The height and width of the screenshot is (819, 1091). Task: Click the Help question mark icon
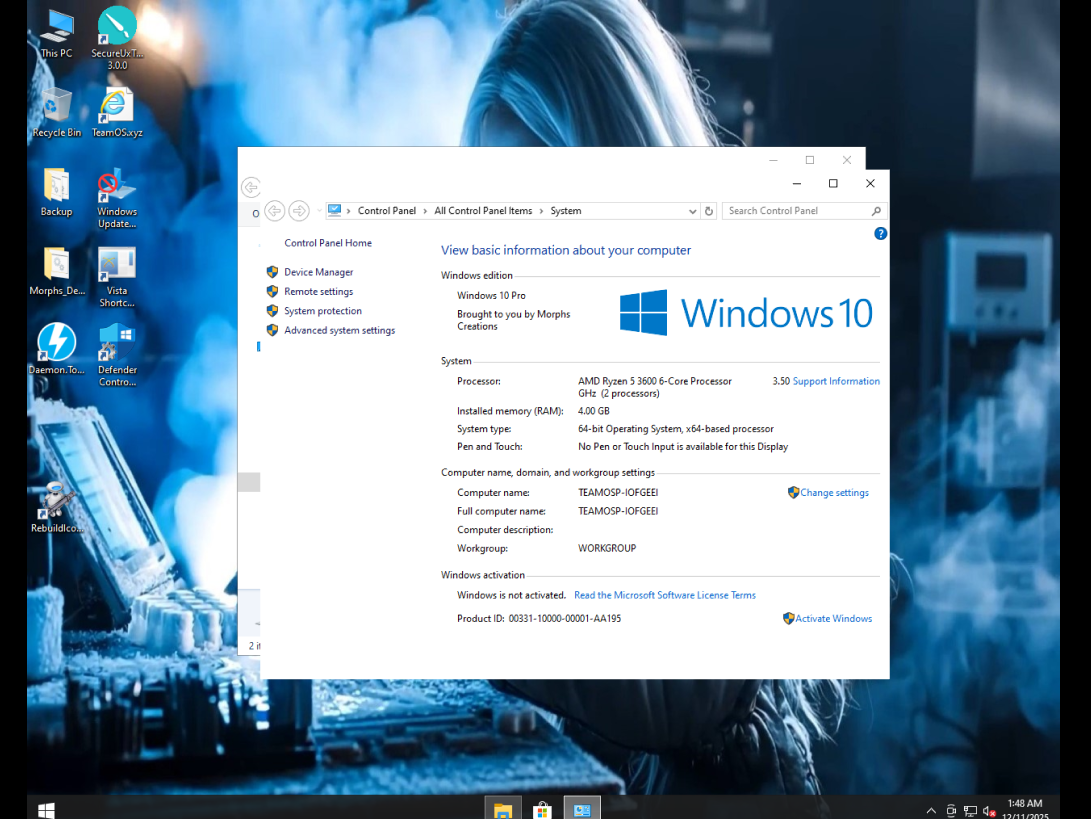pos(880,234)
